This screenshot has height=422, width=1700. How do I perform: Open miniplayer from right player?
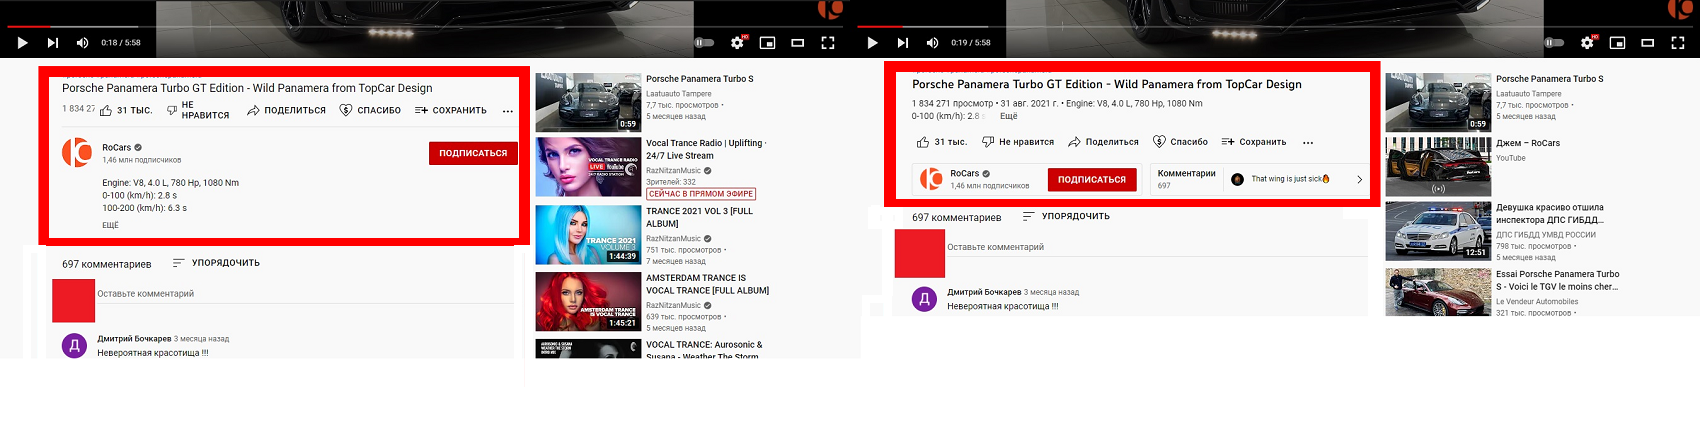coord(1617,43)
